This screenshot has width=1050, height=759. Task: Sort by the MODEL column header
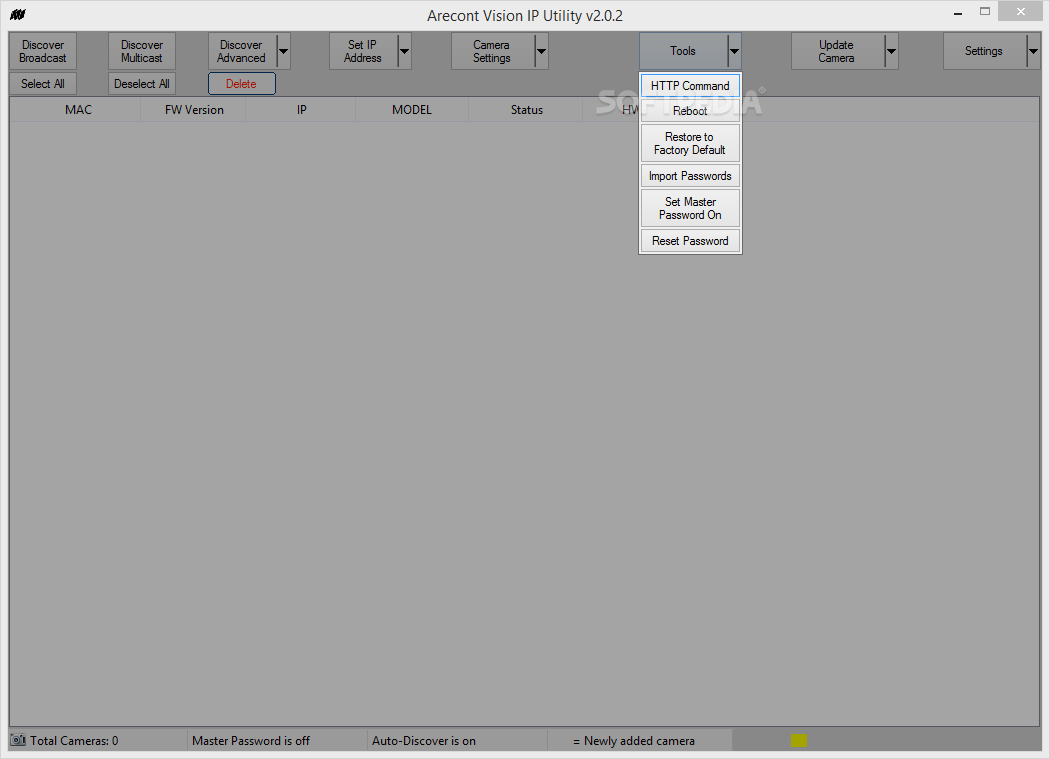tap(412, 110)
